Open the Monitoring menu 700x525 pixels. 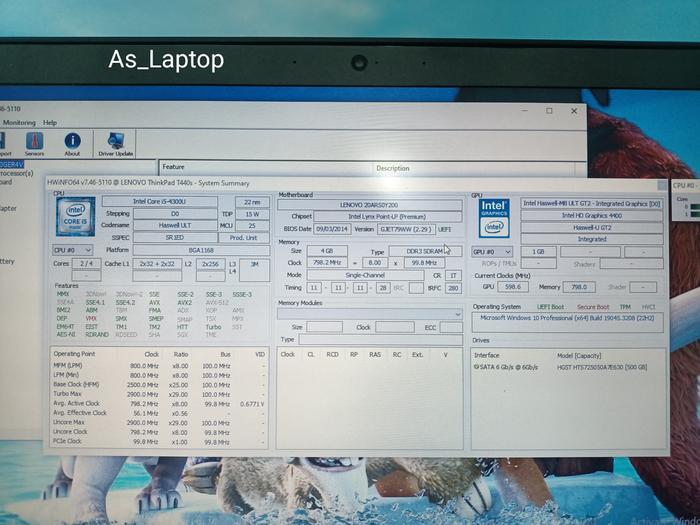pos(18,122)
